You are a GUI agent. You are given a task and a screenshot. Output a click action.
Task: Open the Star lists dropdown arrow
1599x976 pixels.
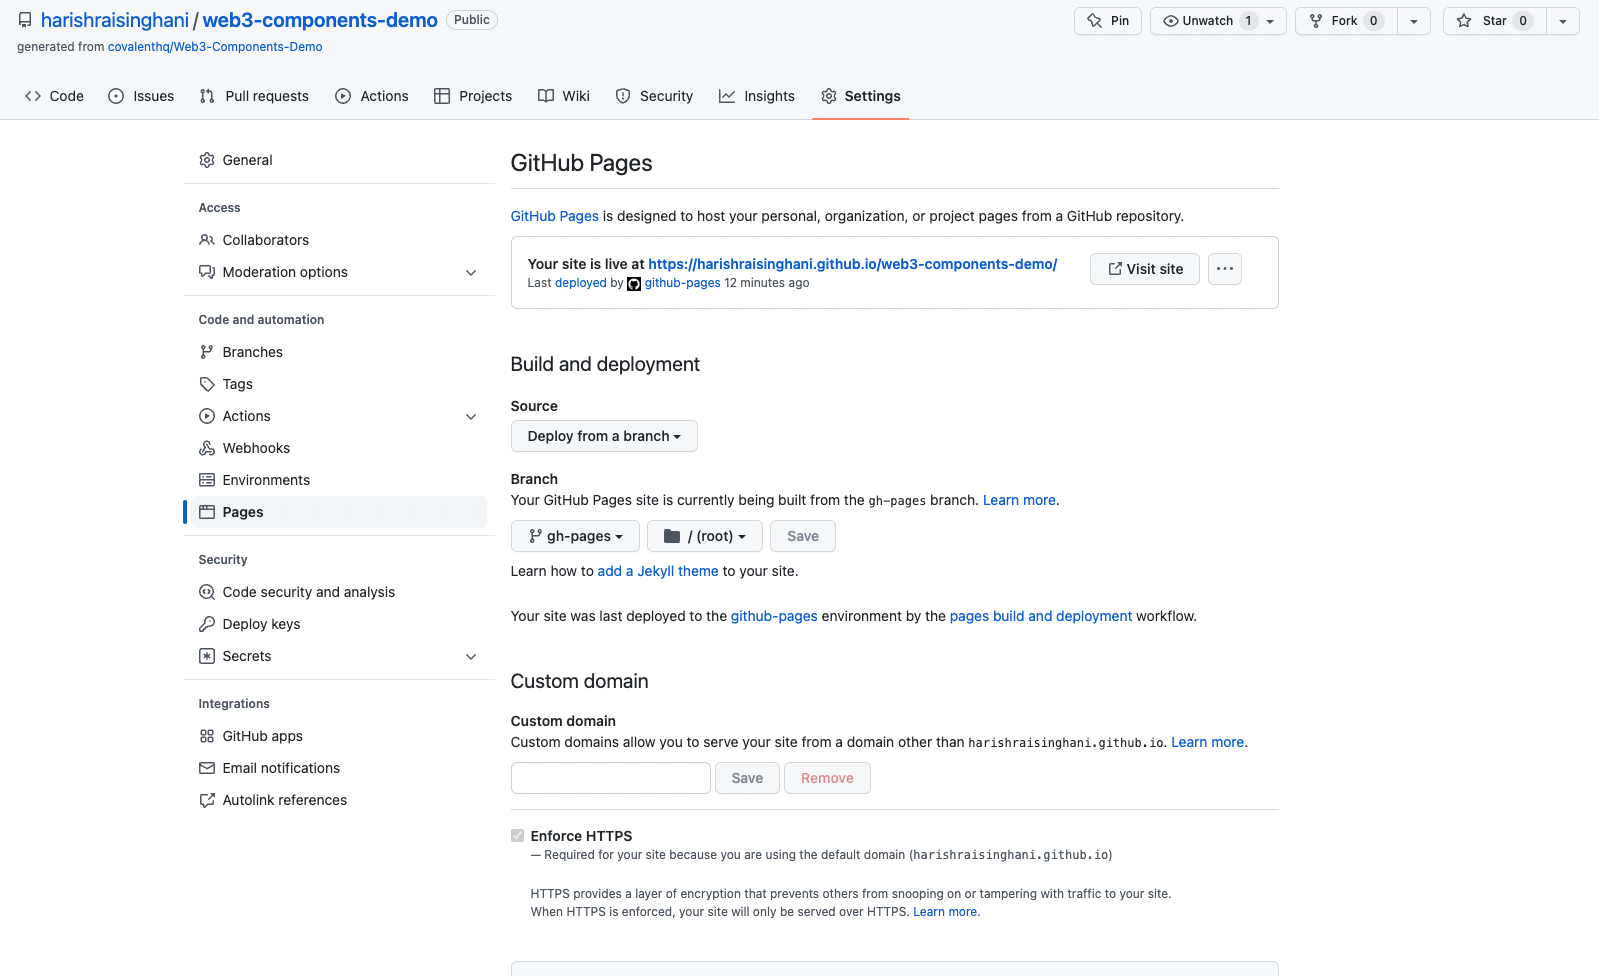[x=1563, y=21]
